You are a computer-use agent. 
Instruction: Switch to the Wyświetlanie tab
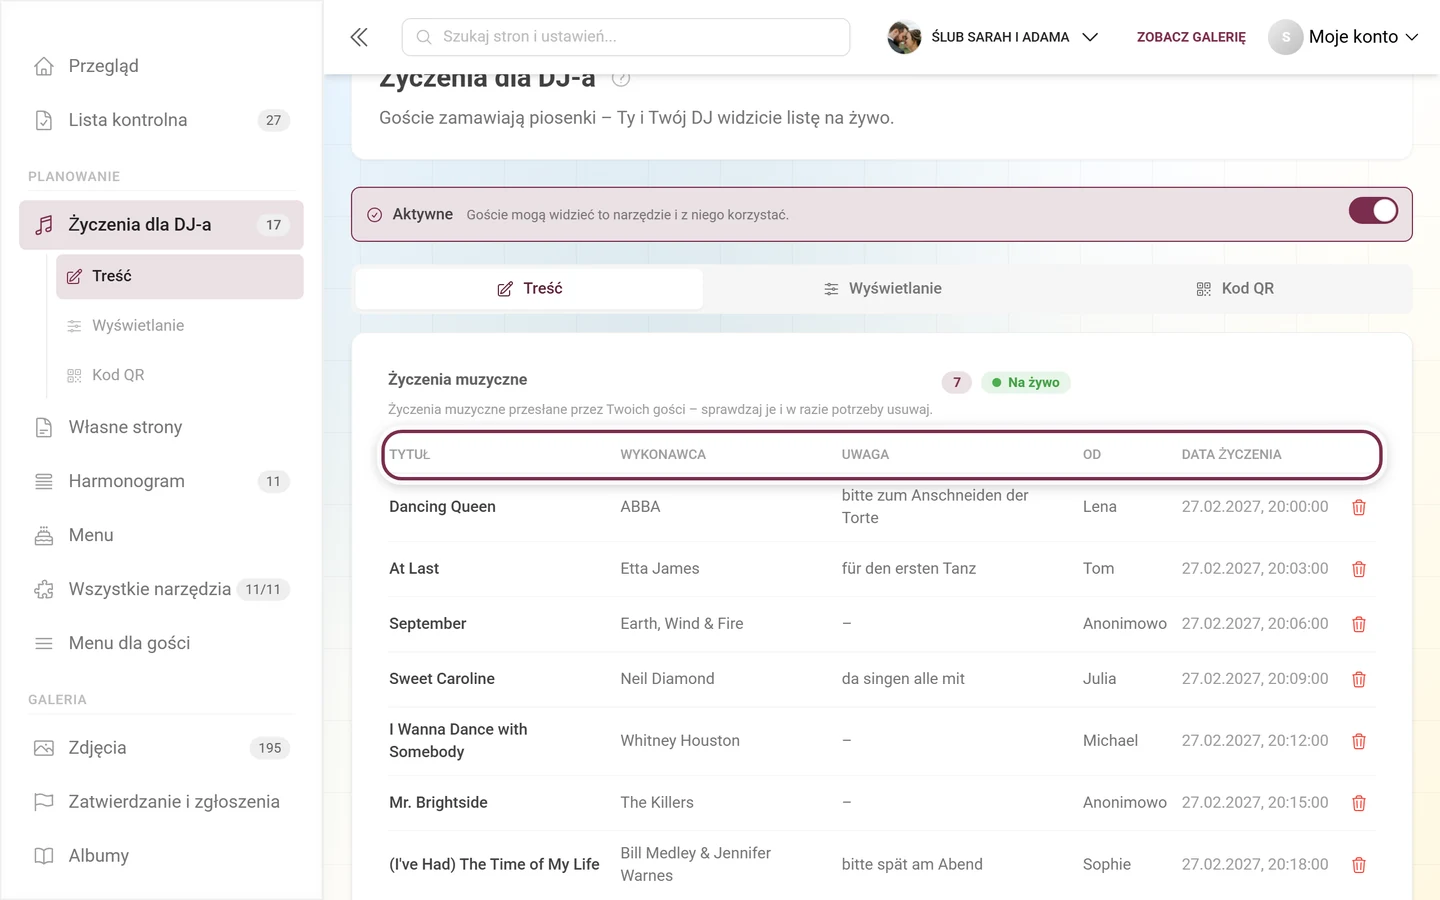[882, 288]
